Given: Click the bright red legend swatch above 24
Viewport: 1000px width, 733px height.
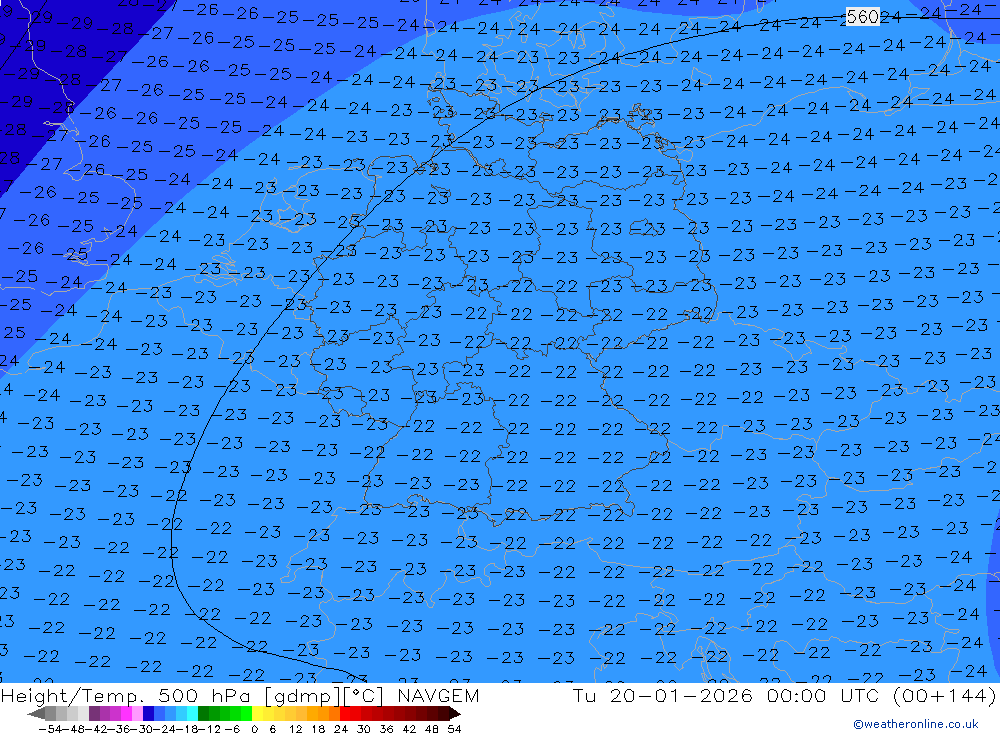Looking at the screenshot, I should coord(345,714).
